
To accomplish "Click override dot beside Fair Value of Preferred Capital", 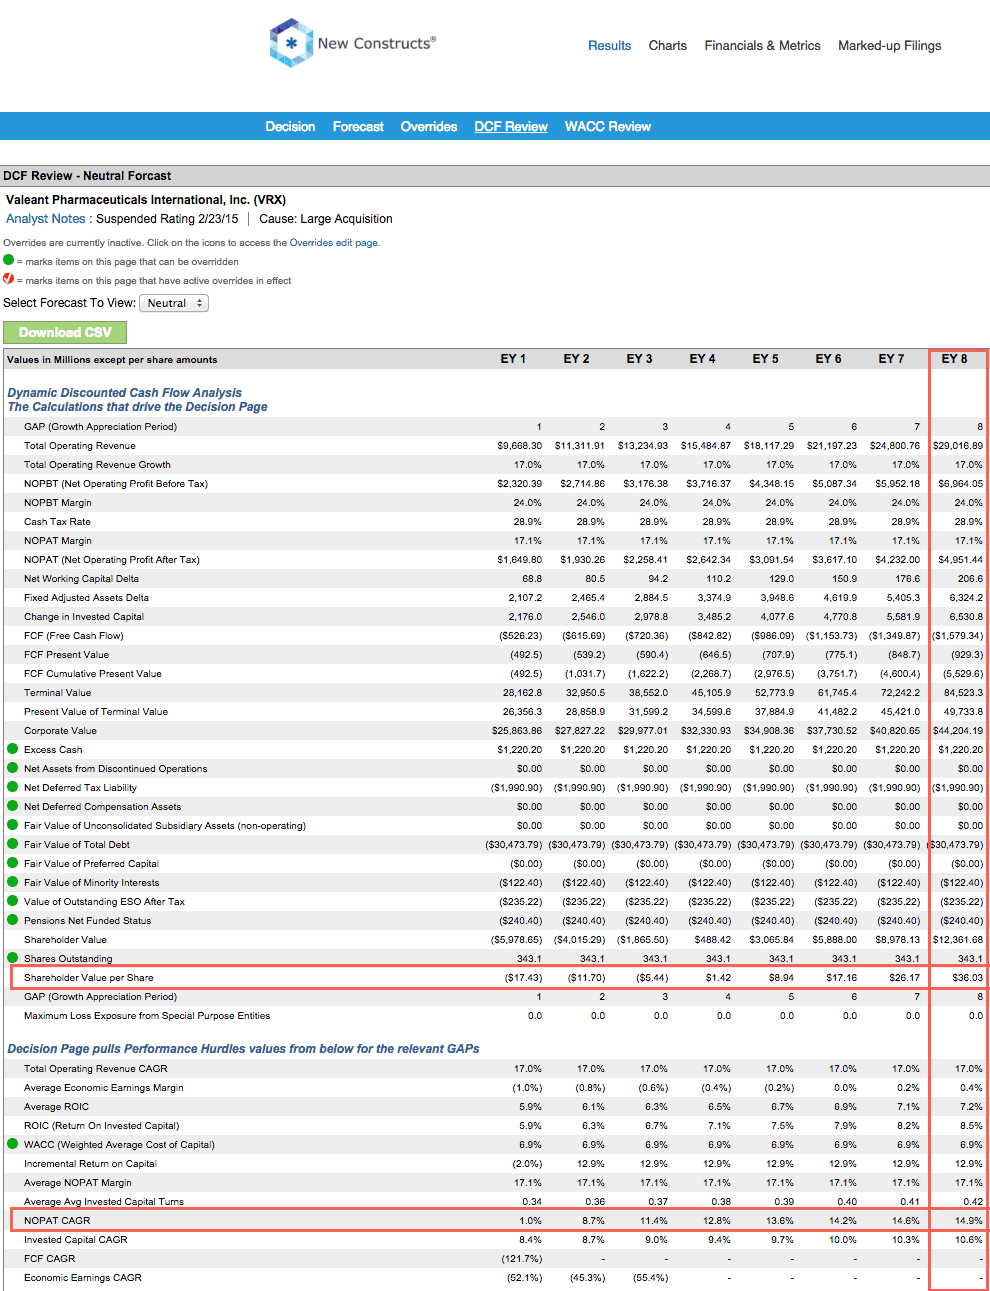I will 13,863.
